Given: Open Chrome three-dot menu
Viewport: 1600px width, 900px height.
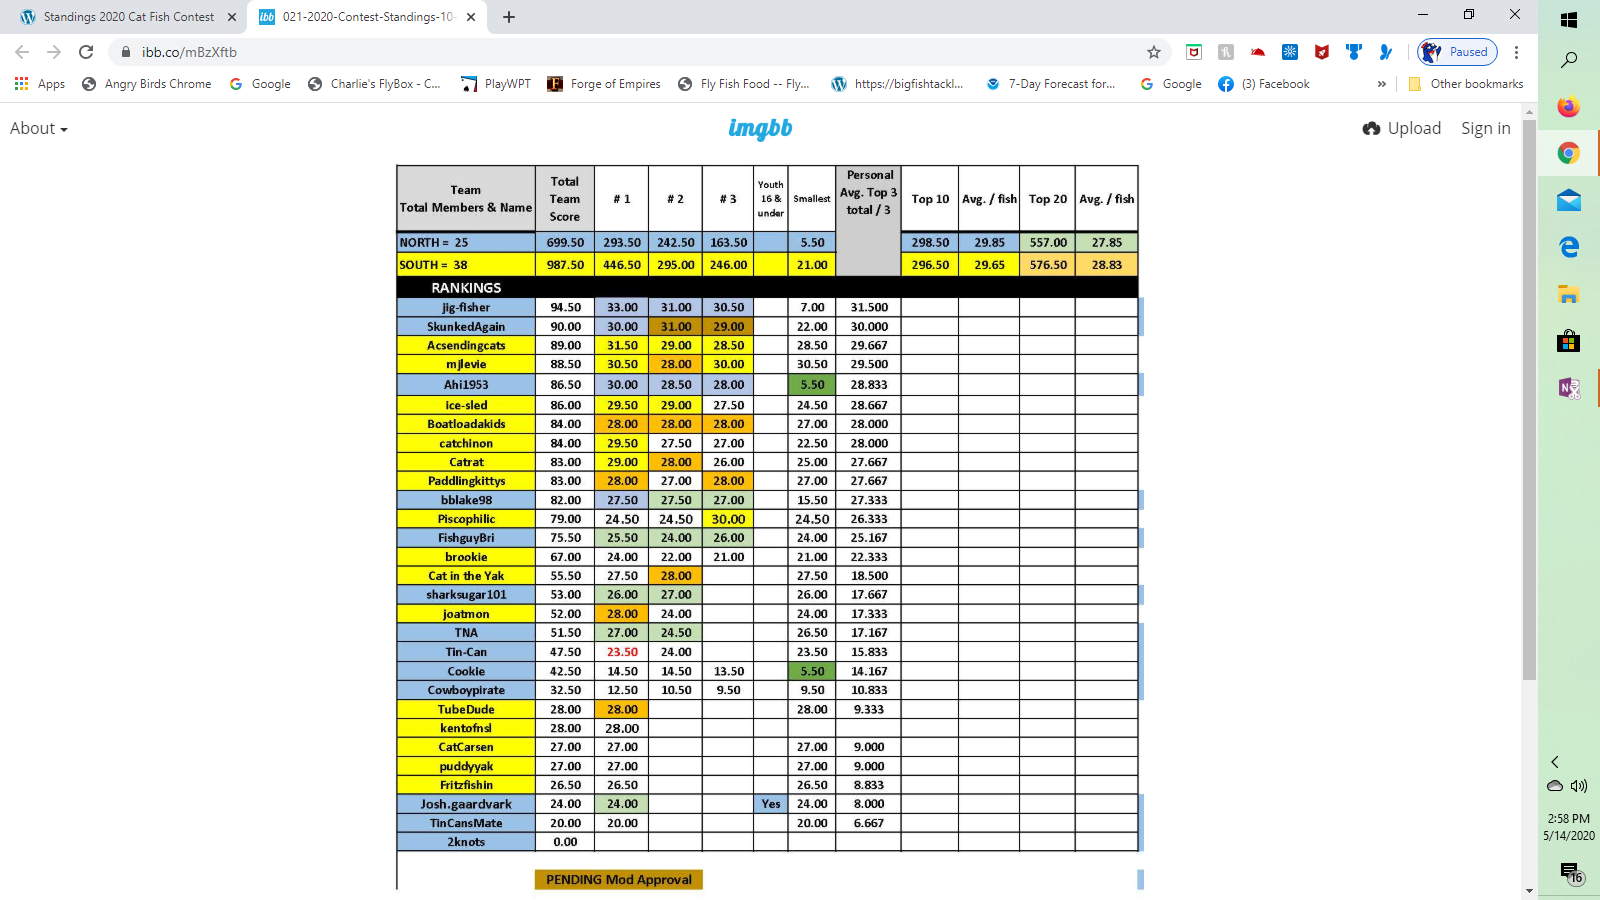Looking at the screenshot, I should click(x=1516, y=52).
